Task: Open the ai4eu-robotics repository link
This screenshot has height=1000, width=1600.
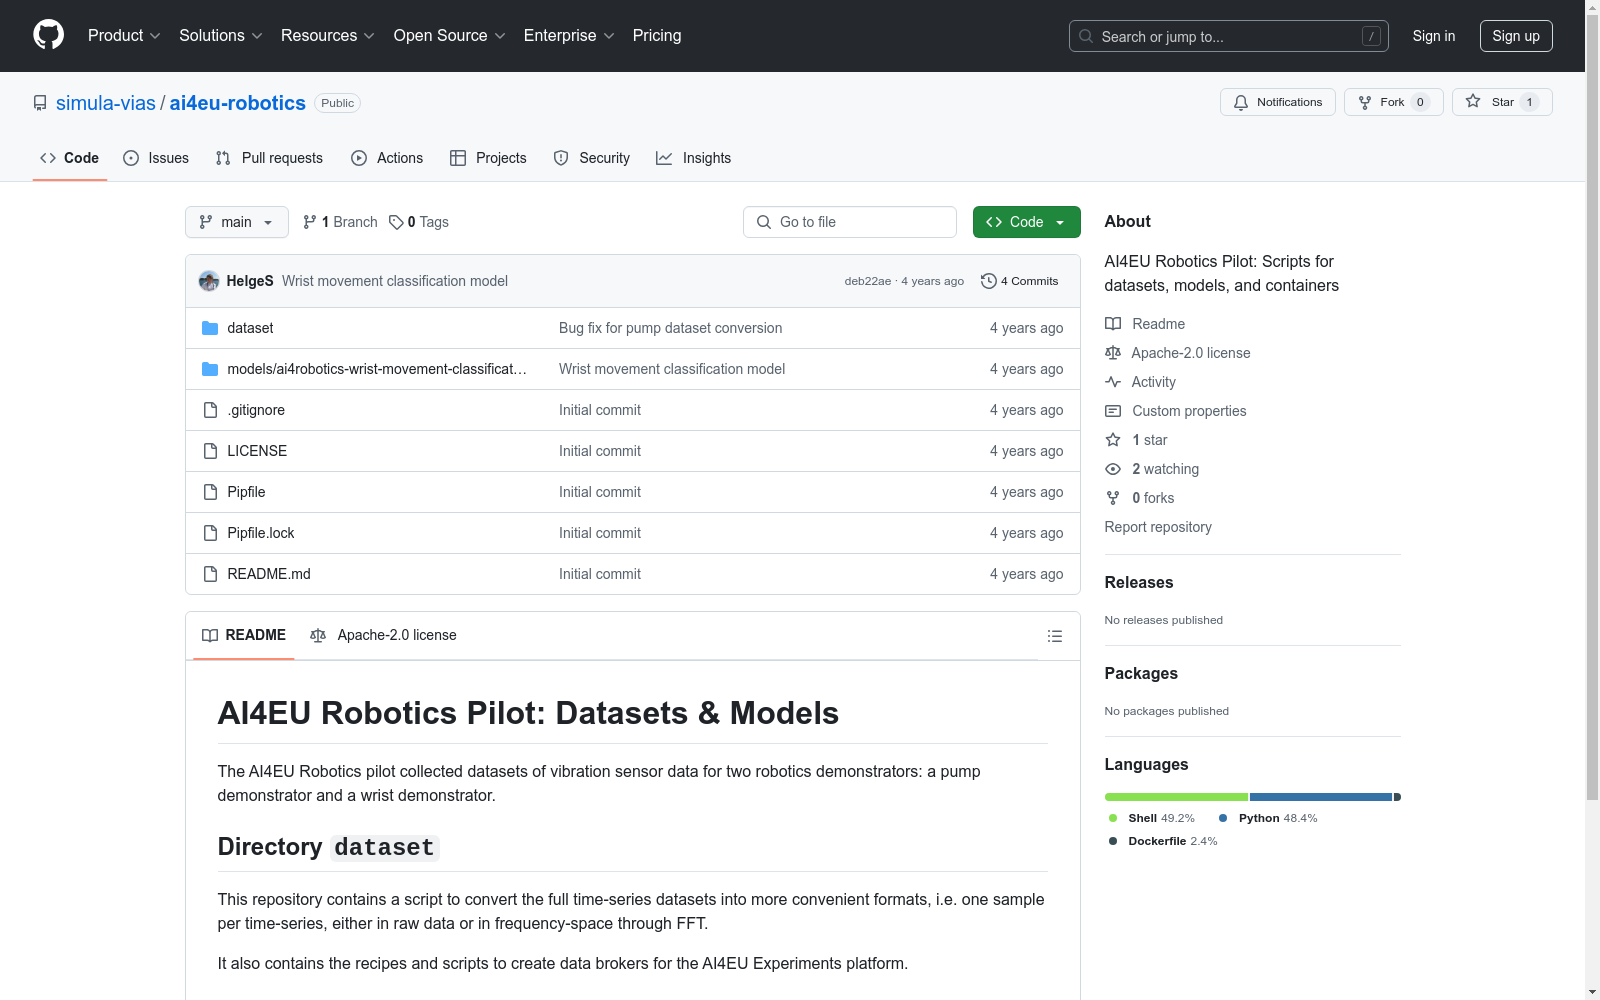Action: 238,103
